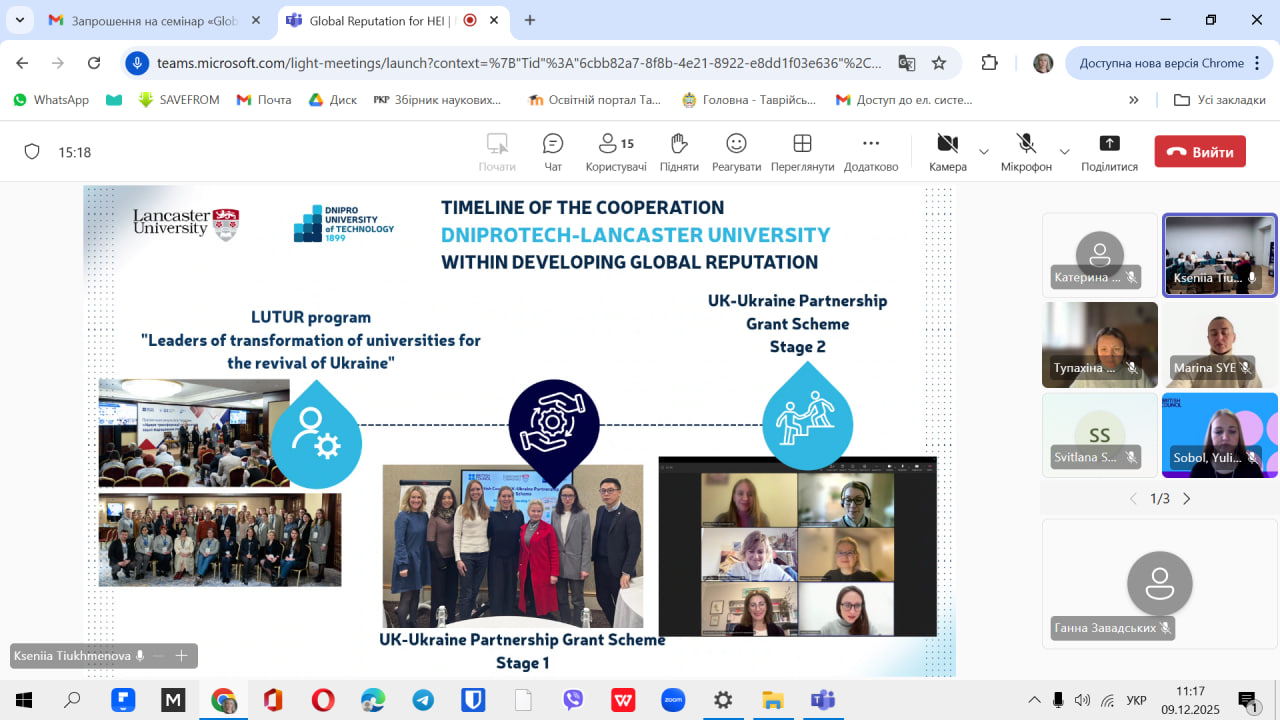Open the WhatsApp bookmark
The height and width of the screenshot is (720, 1280).
[51, 100]
